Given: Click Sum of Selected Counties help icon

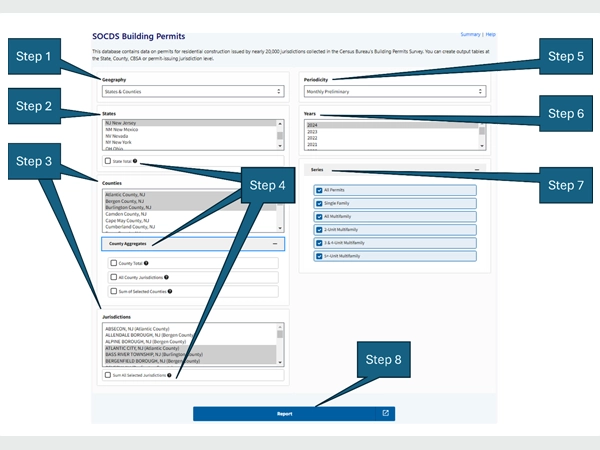Looking at the screenshot, I should [170, 292].
